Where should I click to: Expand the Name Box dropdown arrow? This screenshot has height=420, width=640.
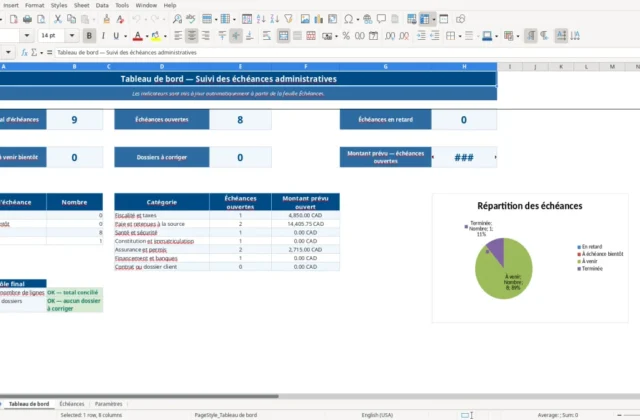tap(8, 52)
